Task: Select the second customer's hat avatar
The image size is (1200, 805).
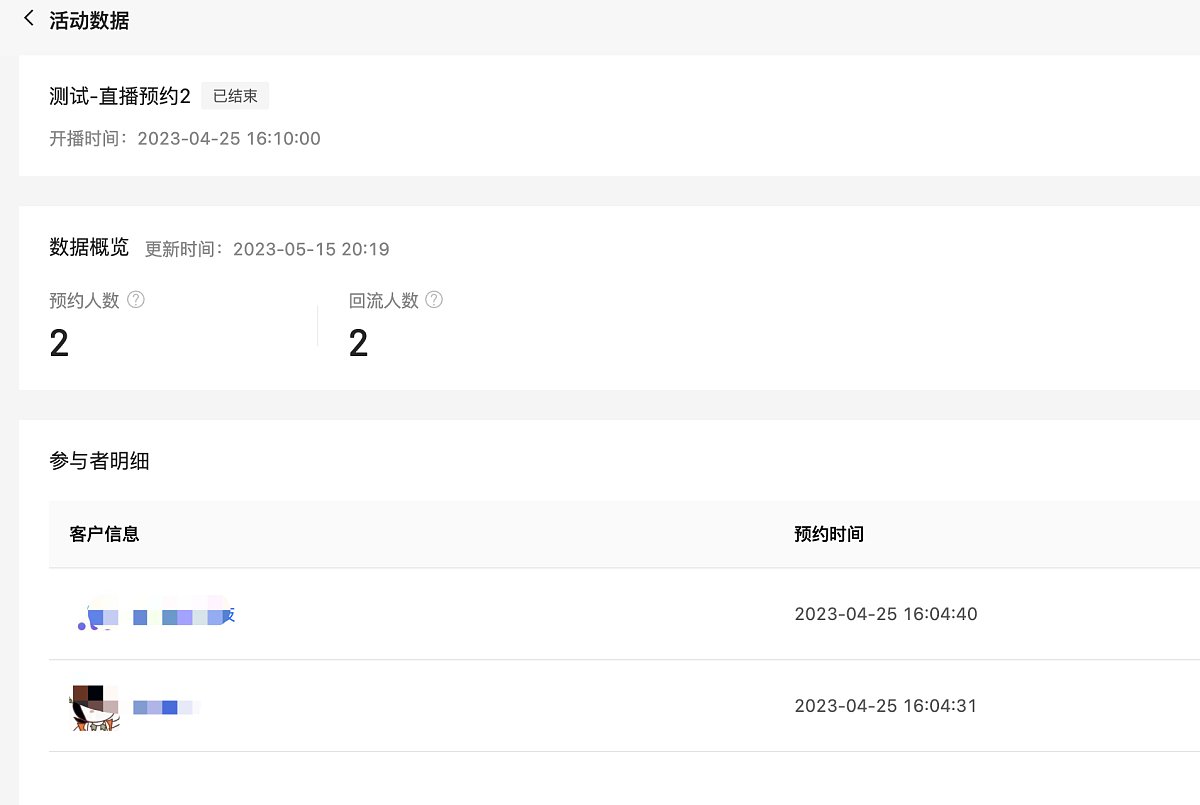Action: tap(95, 706)
